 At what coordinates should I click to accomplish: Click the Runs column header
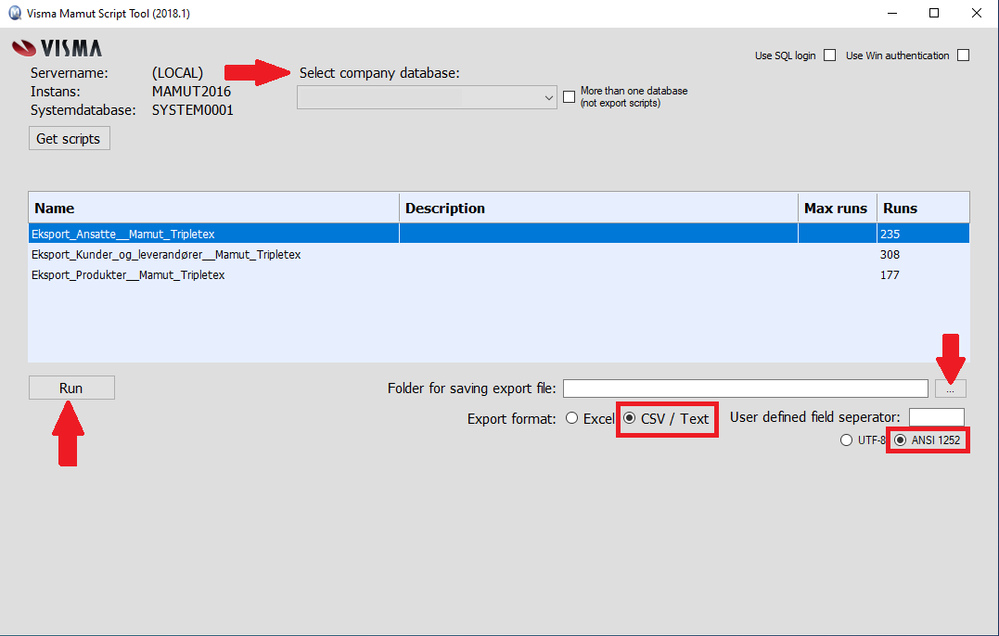click(924, 208)
